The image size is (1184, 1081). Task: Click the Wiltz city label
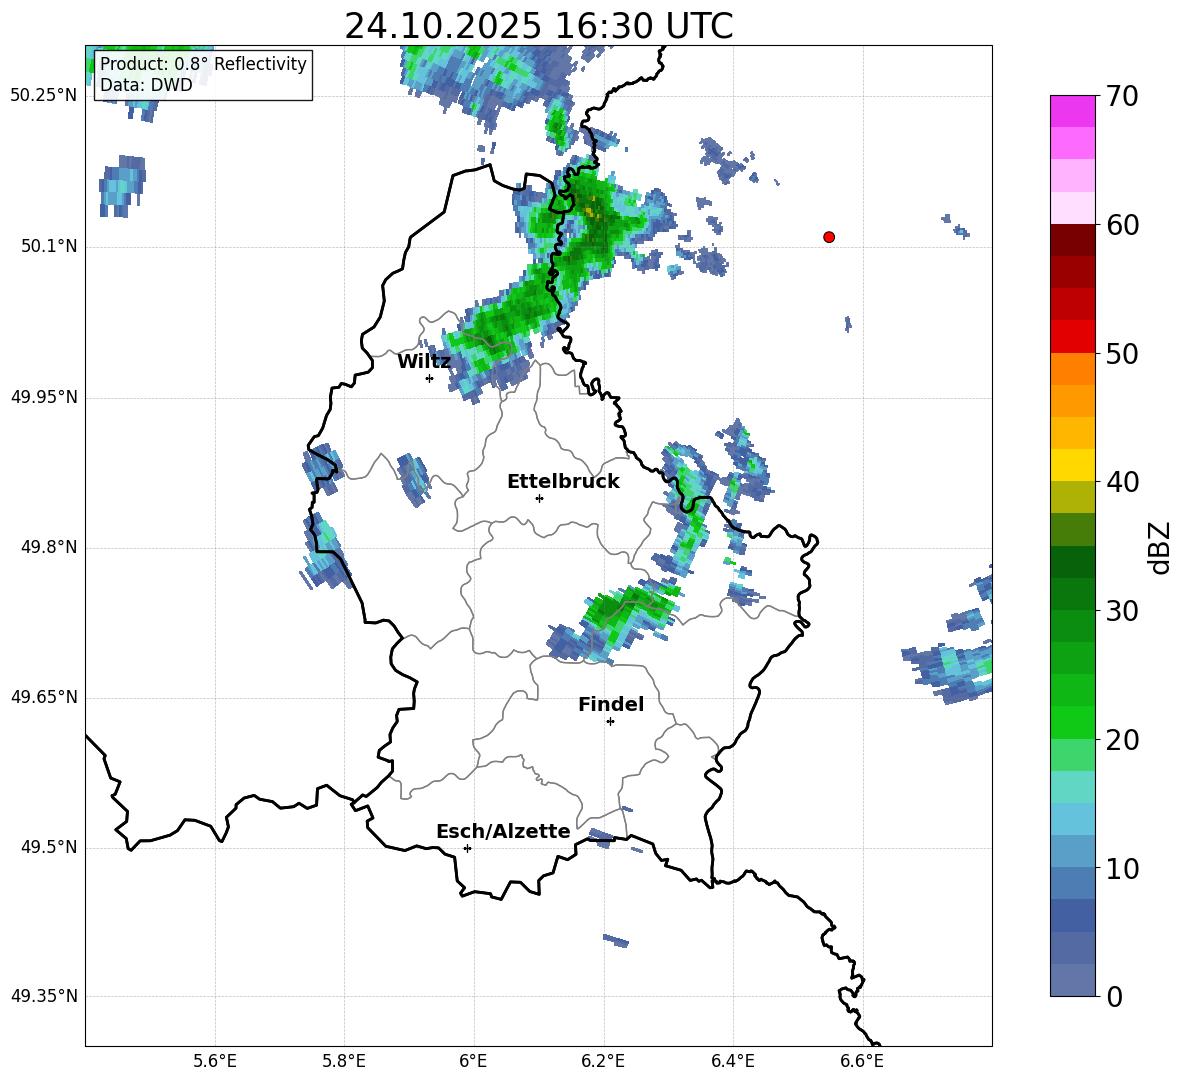[424, 362]
